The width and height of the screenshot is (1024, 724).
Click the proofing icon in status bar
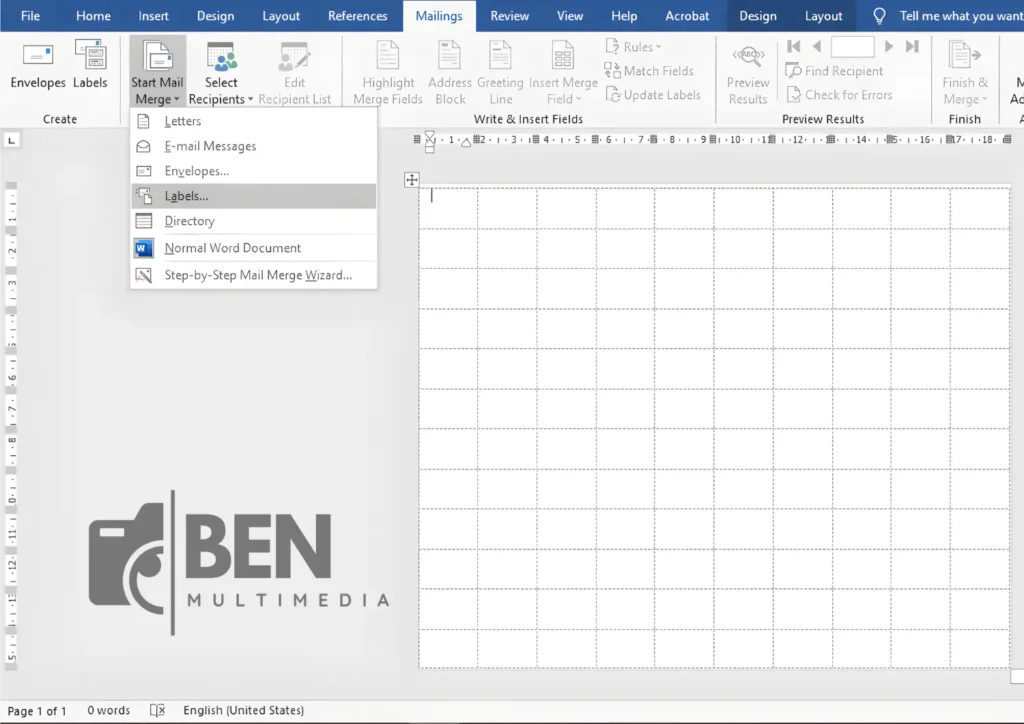157,710
